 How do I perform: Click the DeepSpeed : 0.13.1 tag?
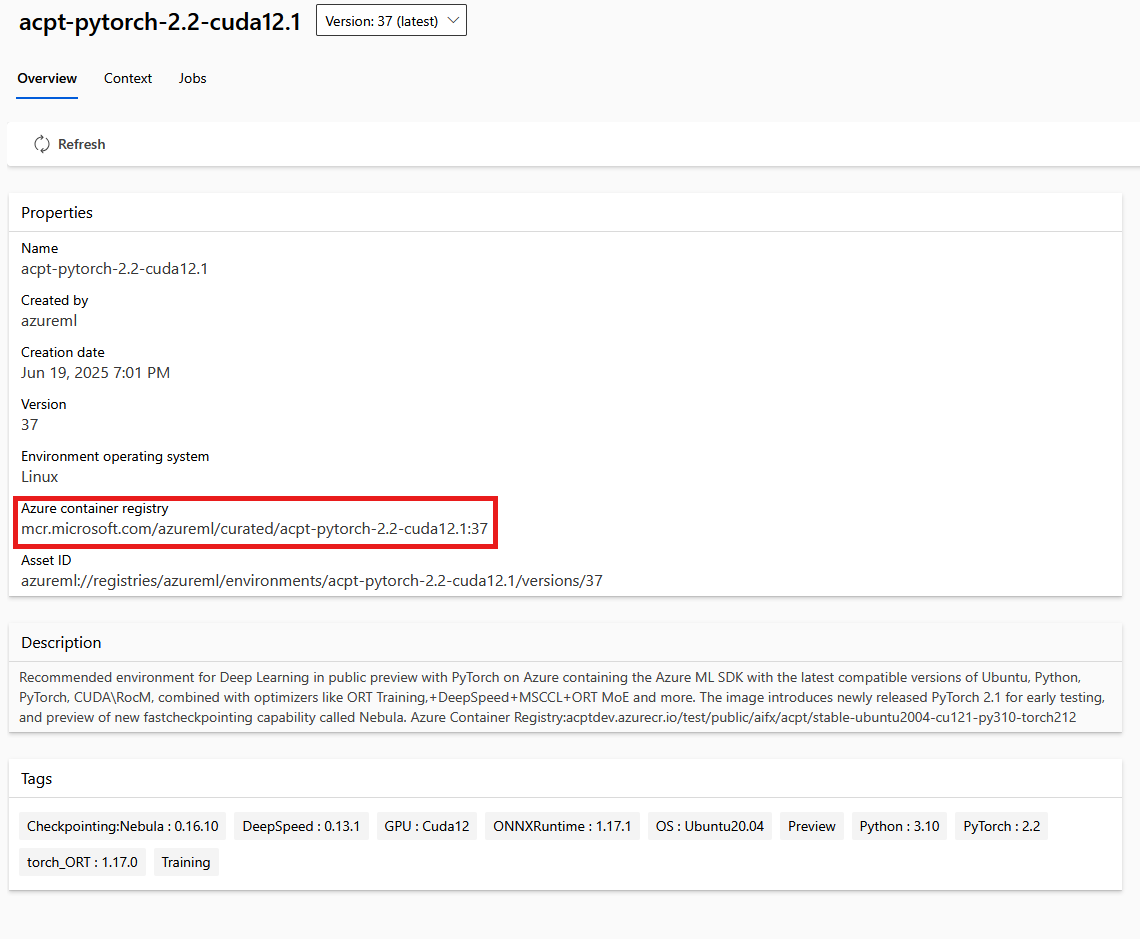(x=301, y=826)
